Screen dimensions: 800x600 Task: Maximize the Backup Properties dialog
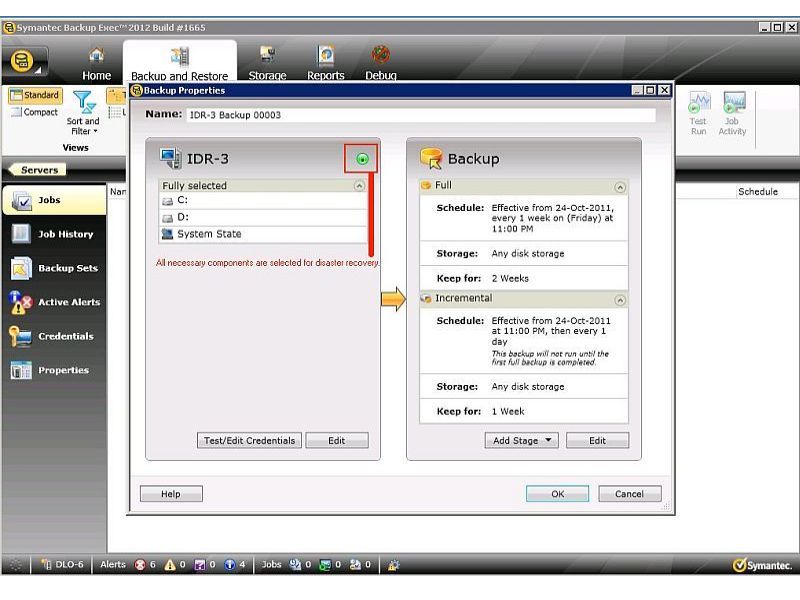pos(650,90)
